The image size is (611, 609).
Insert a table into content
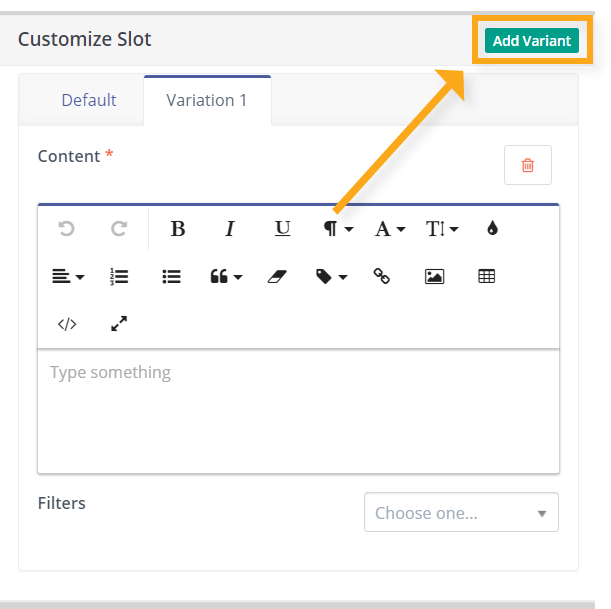coord(486,277)
